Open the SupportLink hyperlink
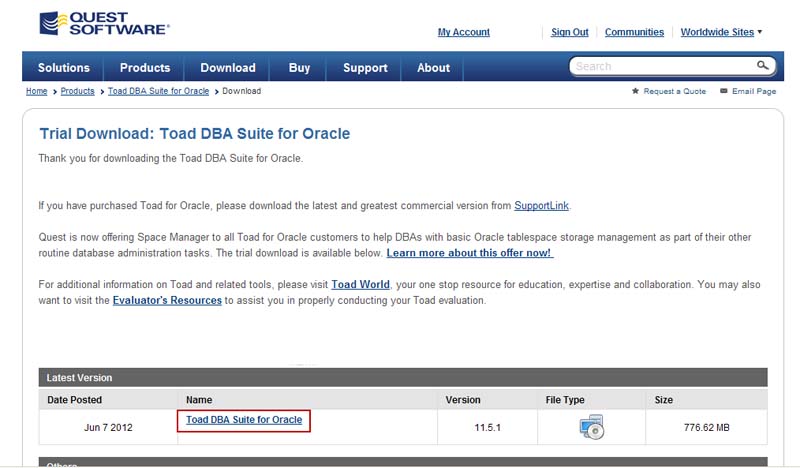Screen dimensions: 800x468 click(x=541, y=206)
